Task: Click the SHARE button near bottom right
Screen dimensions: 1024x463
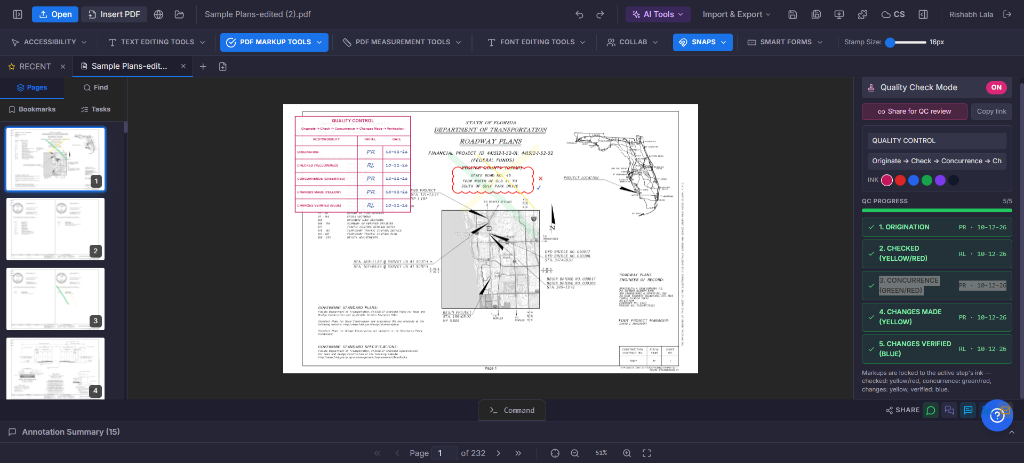Action: point(903,410)
